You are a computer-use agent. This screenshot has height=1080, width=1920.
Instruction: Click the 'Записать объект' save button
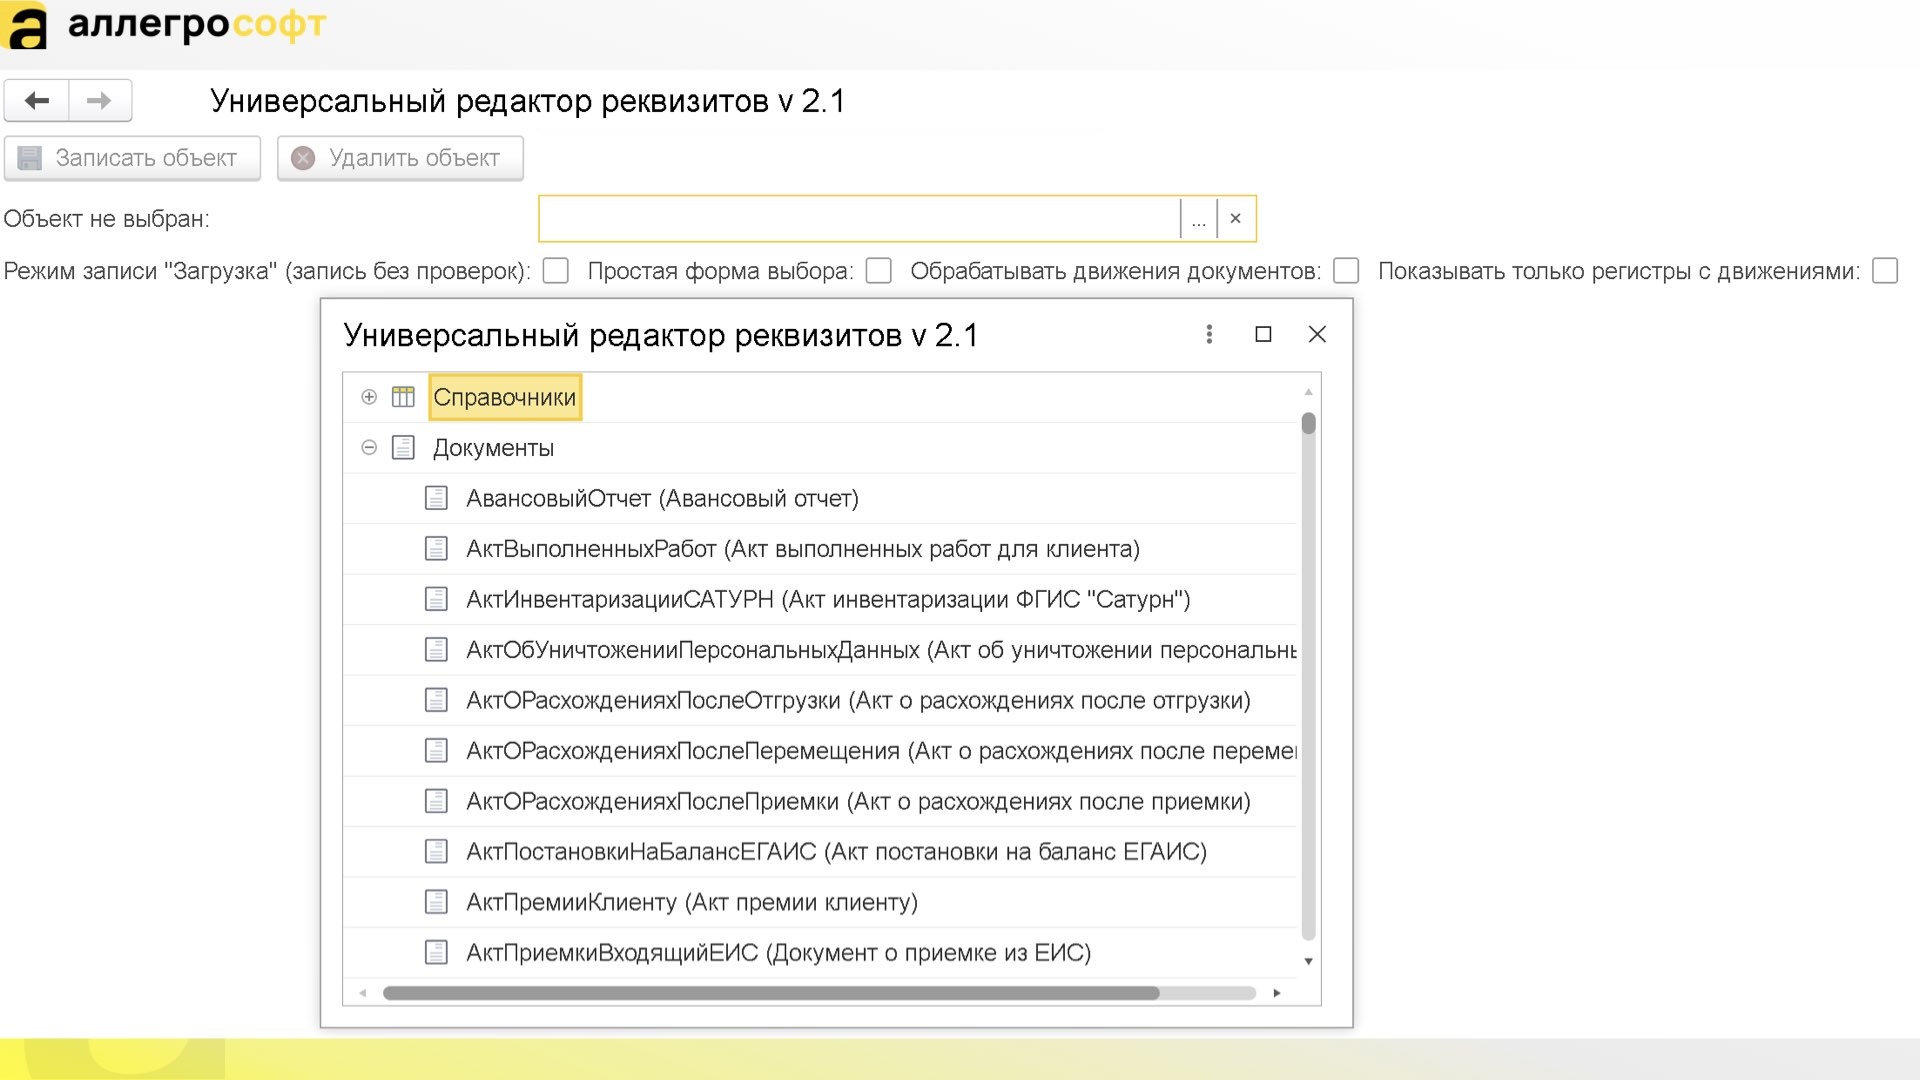pos(132,158)
